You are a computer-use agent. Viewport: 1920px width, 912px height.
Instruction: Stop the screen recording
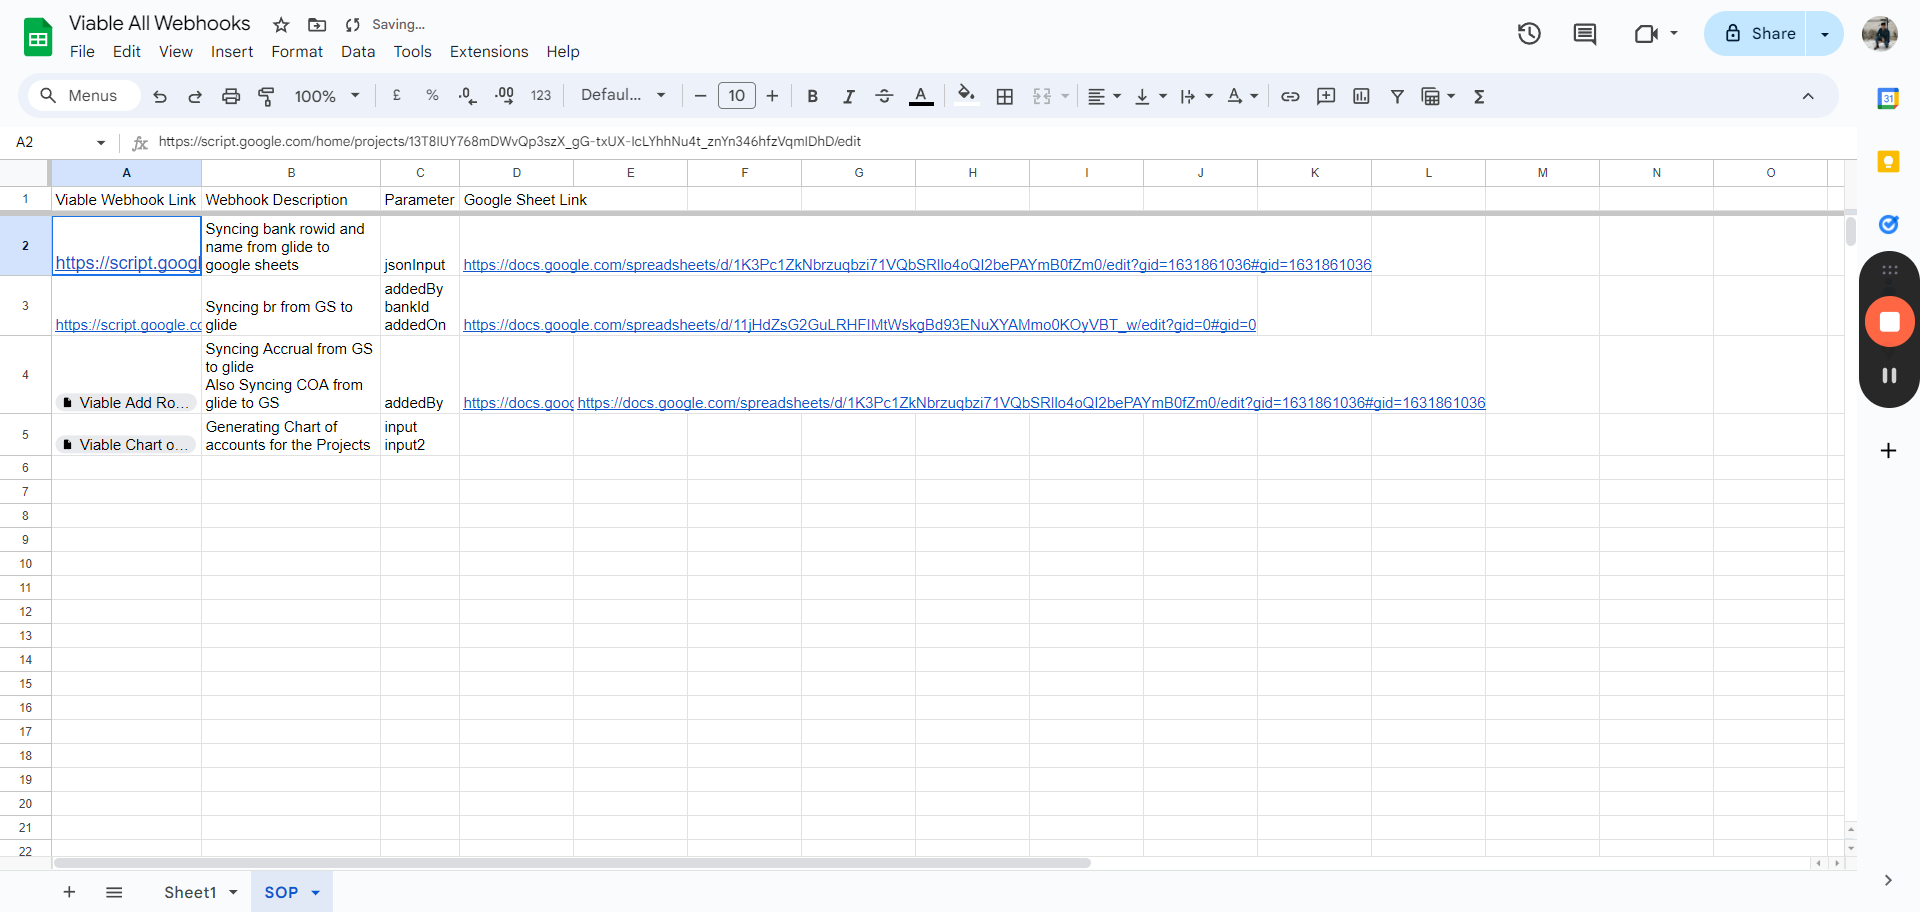pos(1889,322)
